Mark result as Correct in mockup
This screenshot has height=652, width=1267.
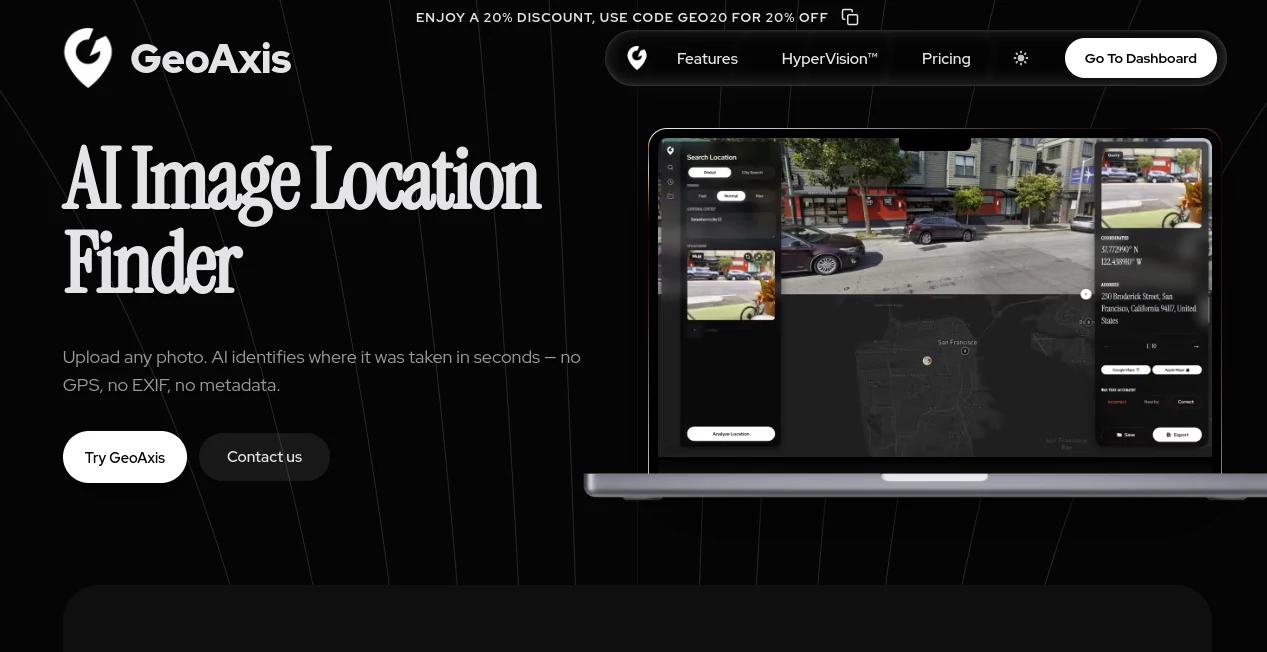[1186, 402]
